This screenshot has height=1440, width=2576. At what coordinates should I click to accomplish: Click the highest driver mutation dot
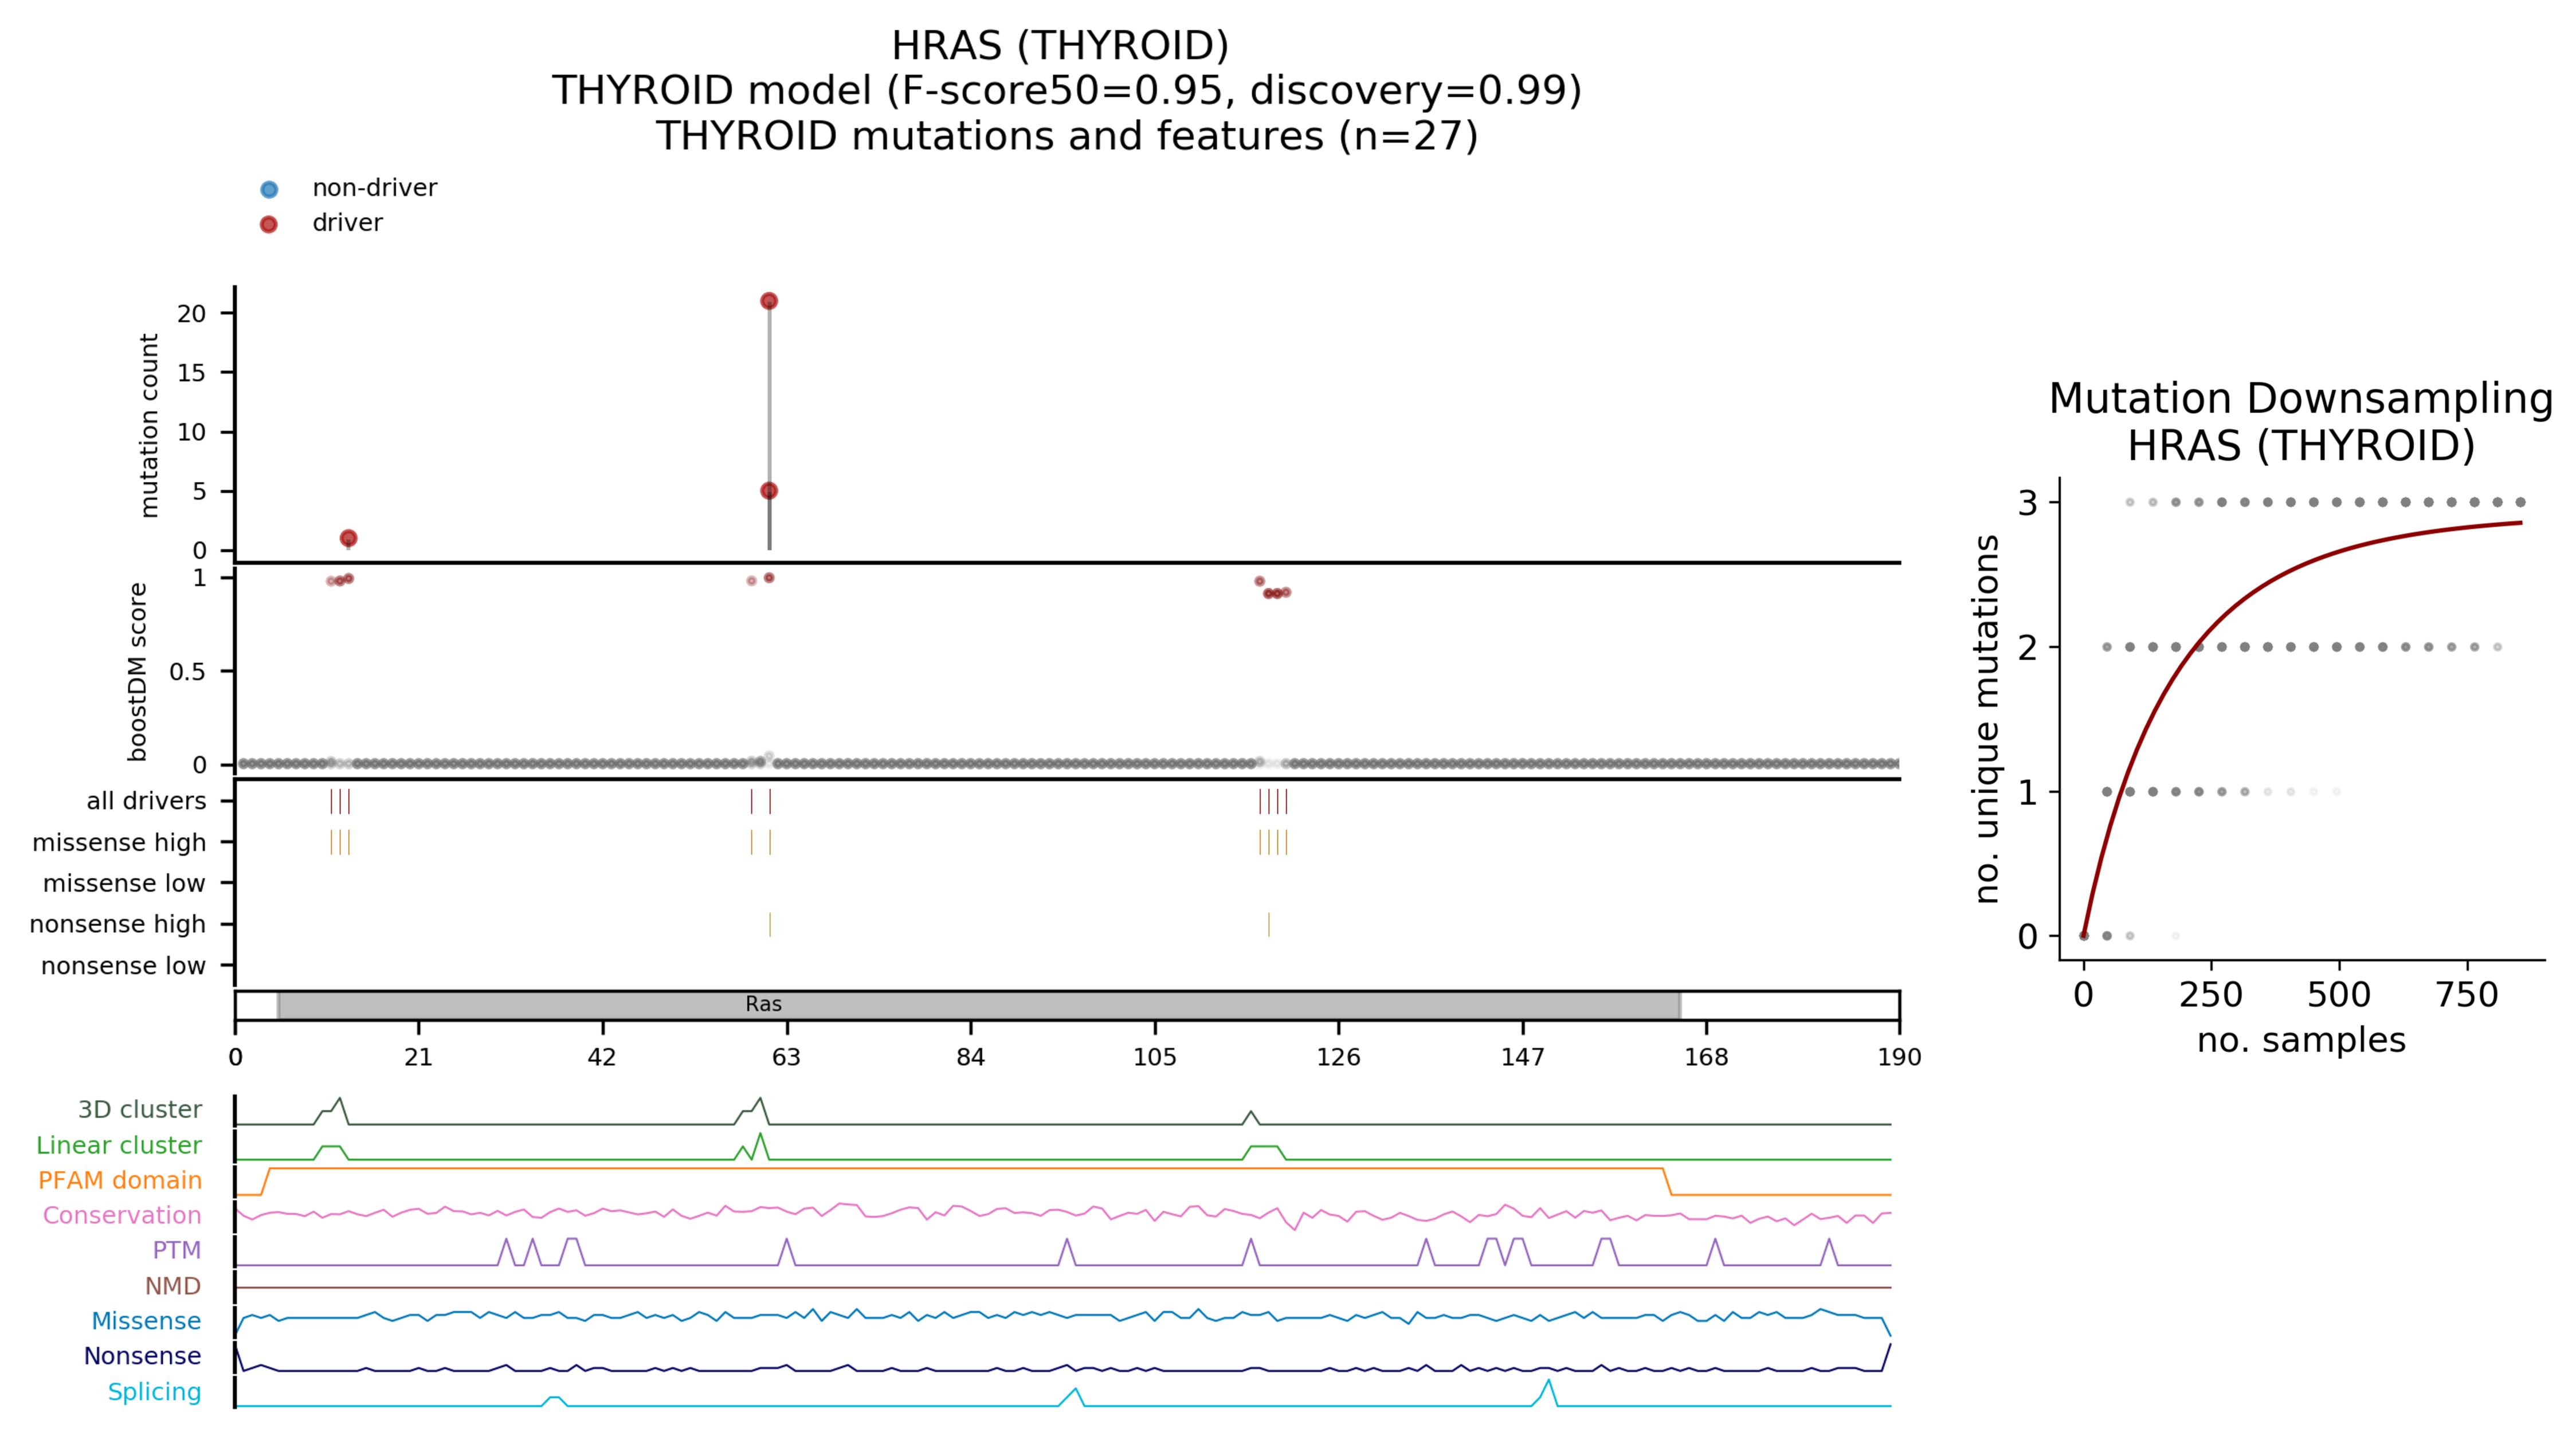pos(769,301)
